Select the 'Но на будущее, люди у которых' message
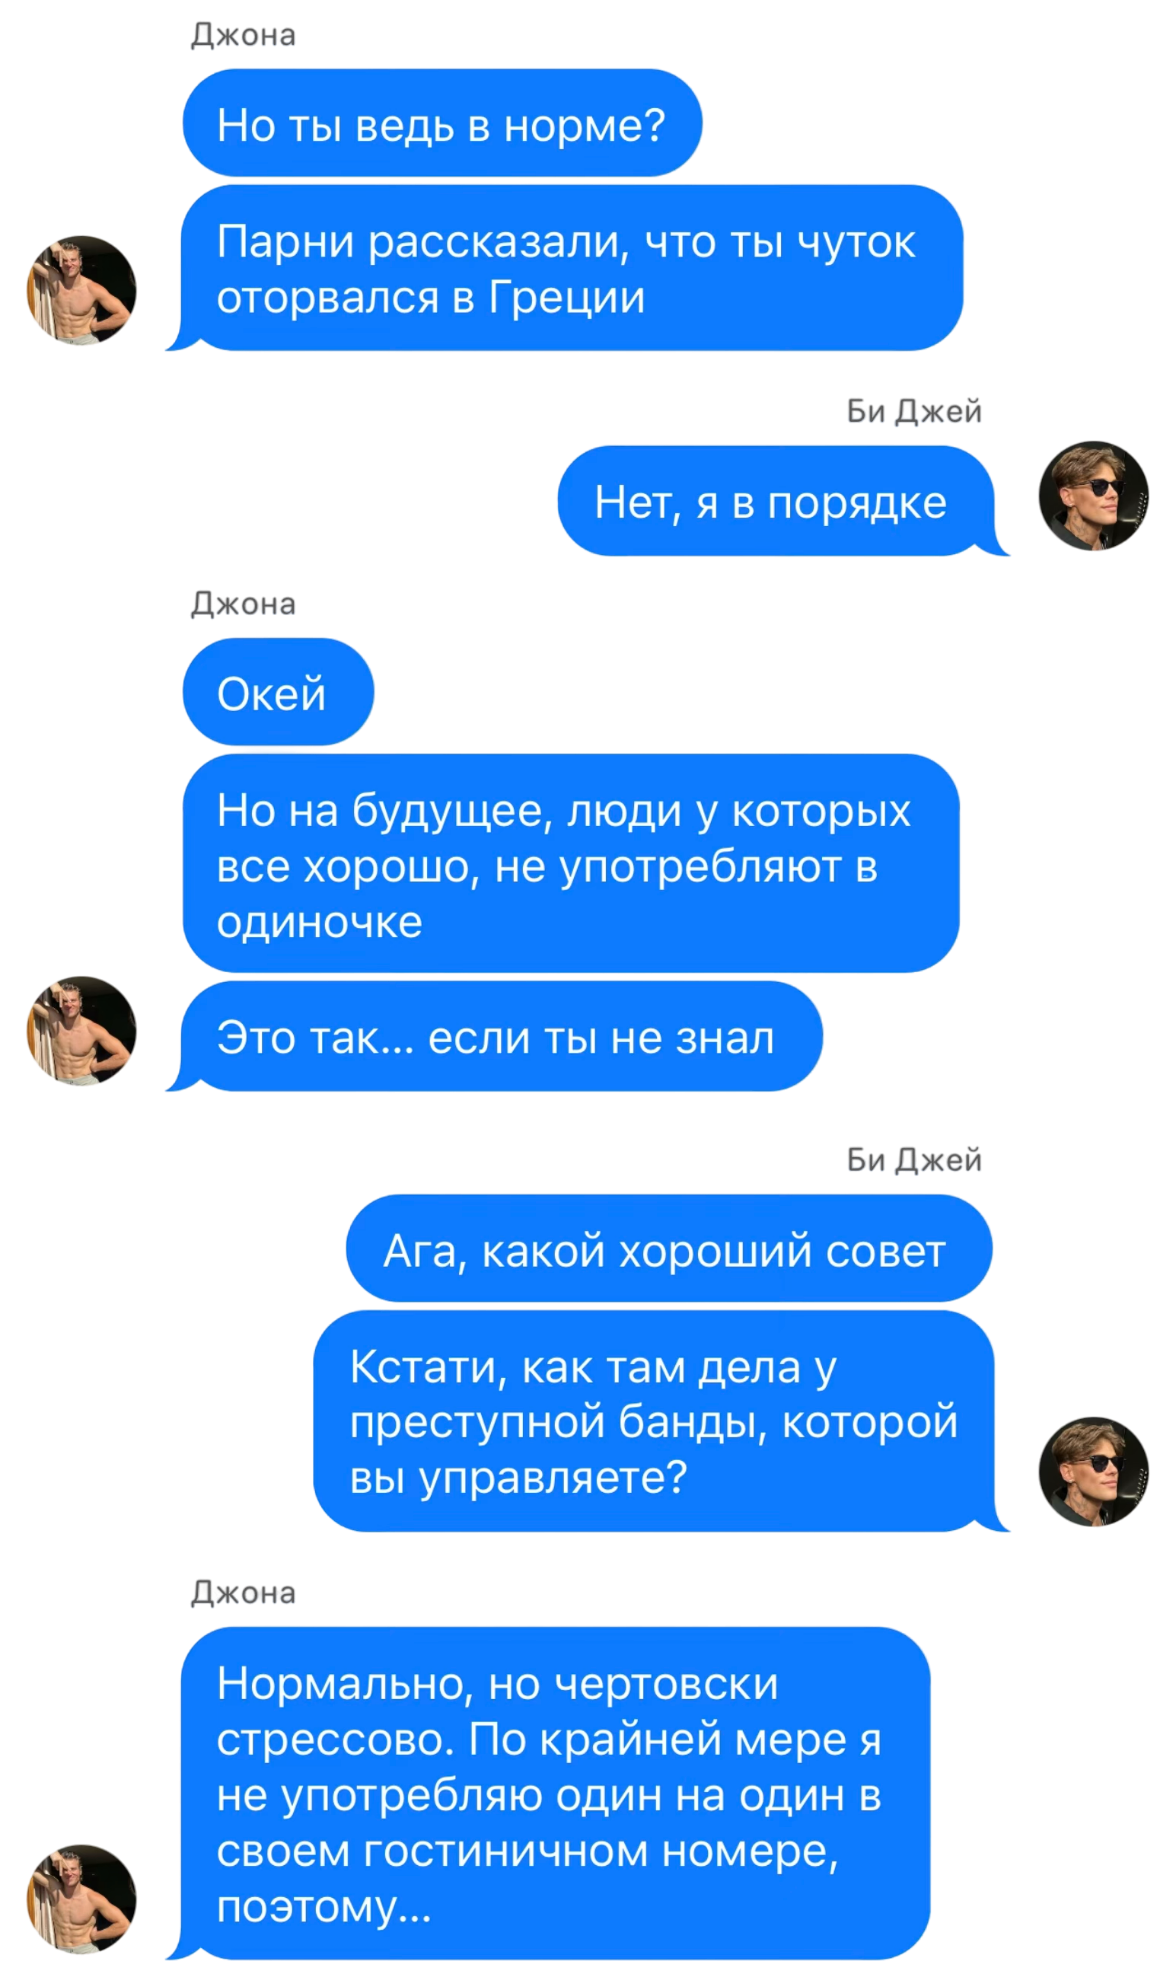Viewport: 1176px width, 1977px height. (571, 863)
